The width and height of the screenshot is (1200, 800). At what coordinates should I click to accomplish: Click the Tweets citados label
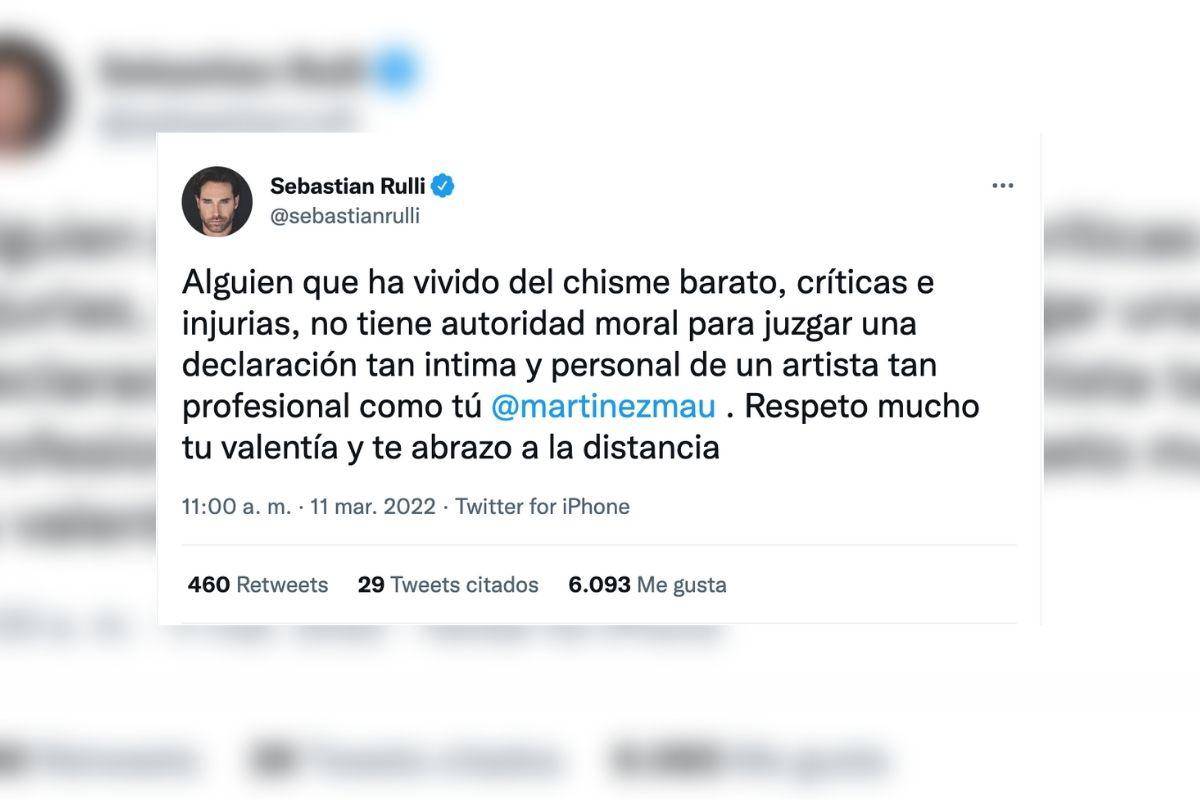466,584
